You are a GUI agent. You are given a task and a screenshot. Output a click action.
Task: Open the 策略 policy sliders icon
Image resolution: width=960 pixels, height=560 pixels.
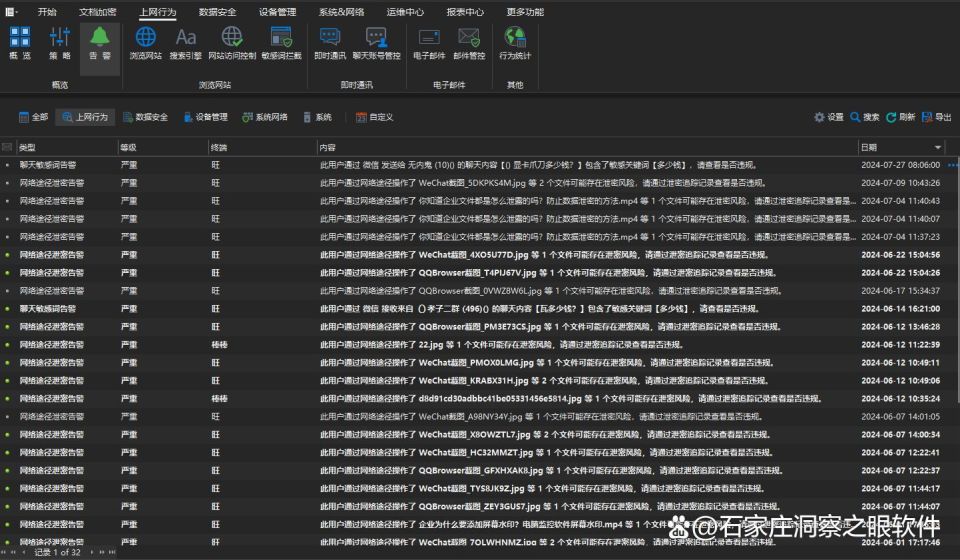click(60, 43)
